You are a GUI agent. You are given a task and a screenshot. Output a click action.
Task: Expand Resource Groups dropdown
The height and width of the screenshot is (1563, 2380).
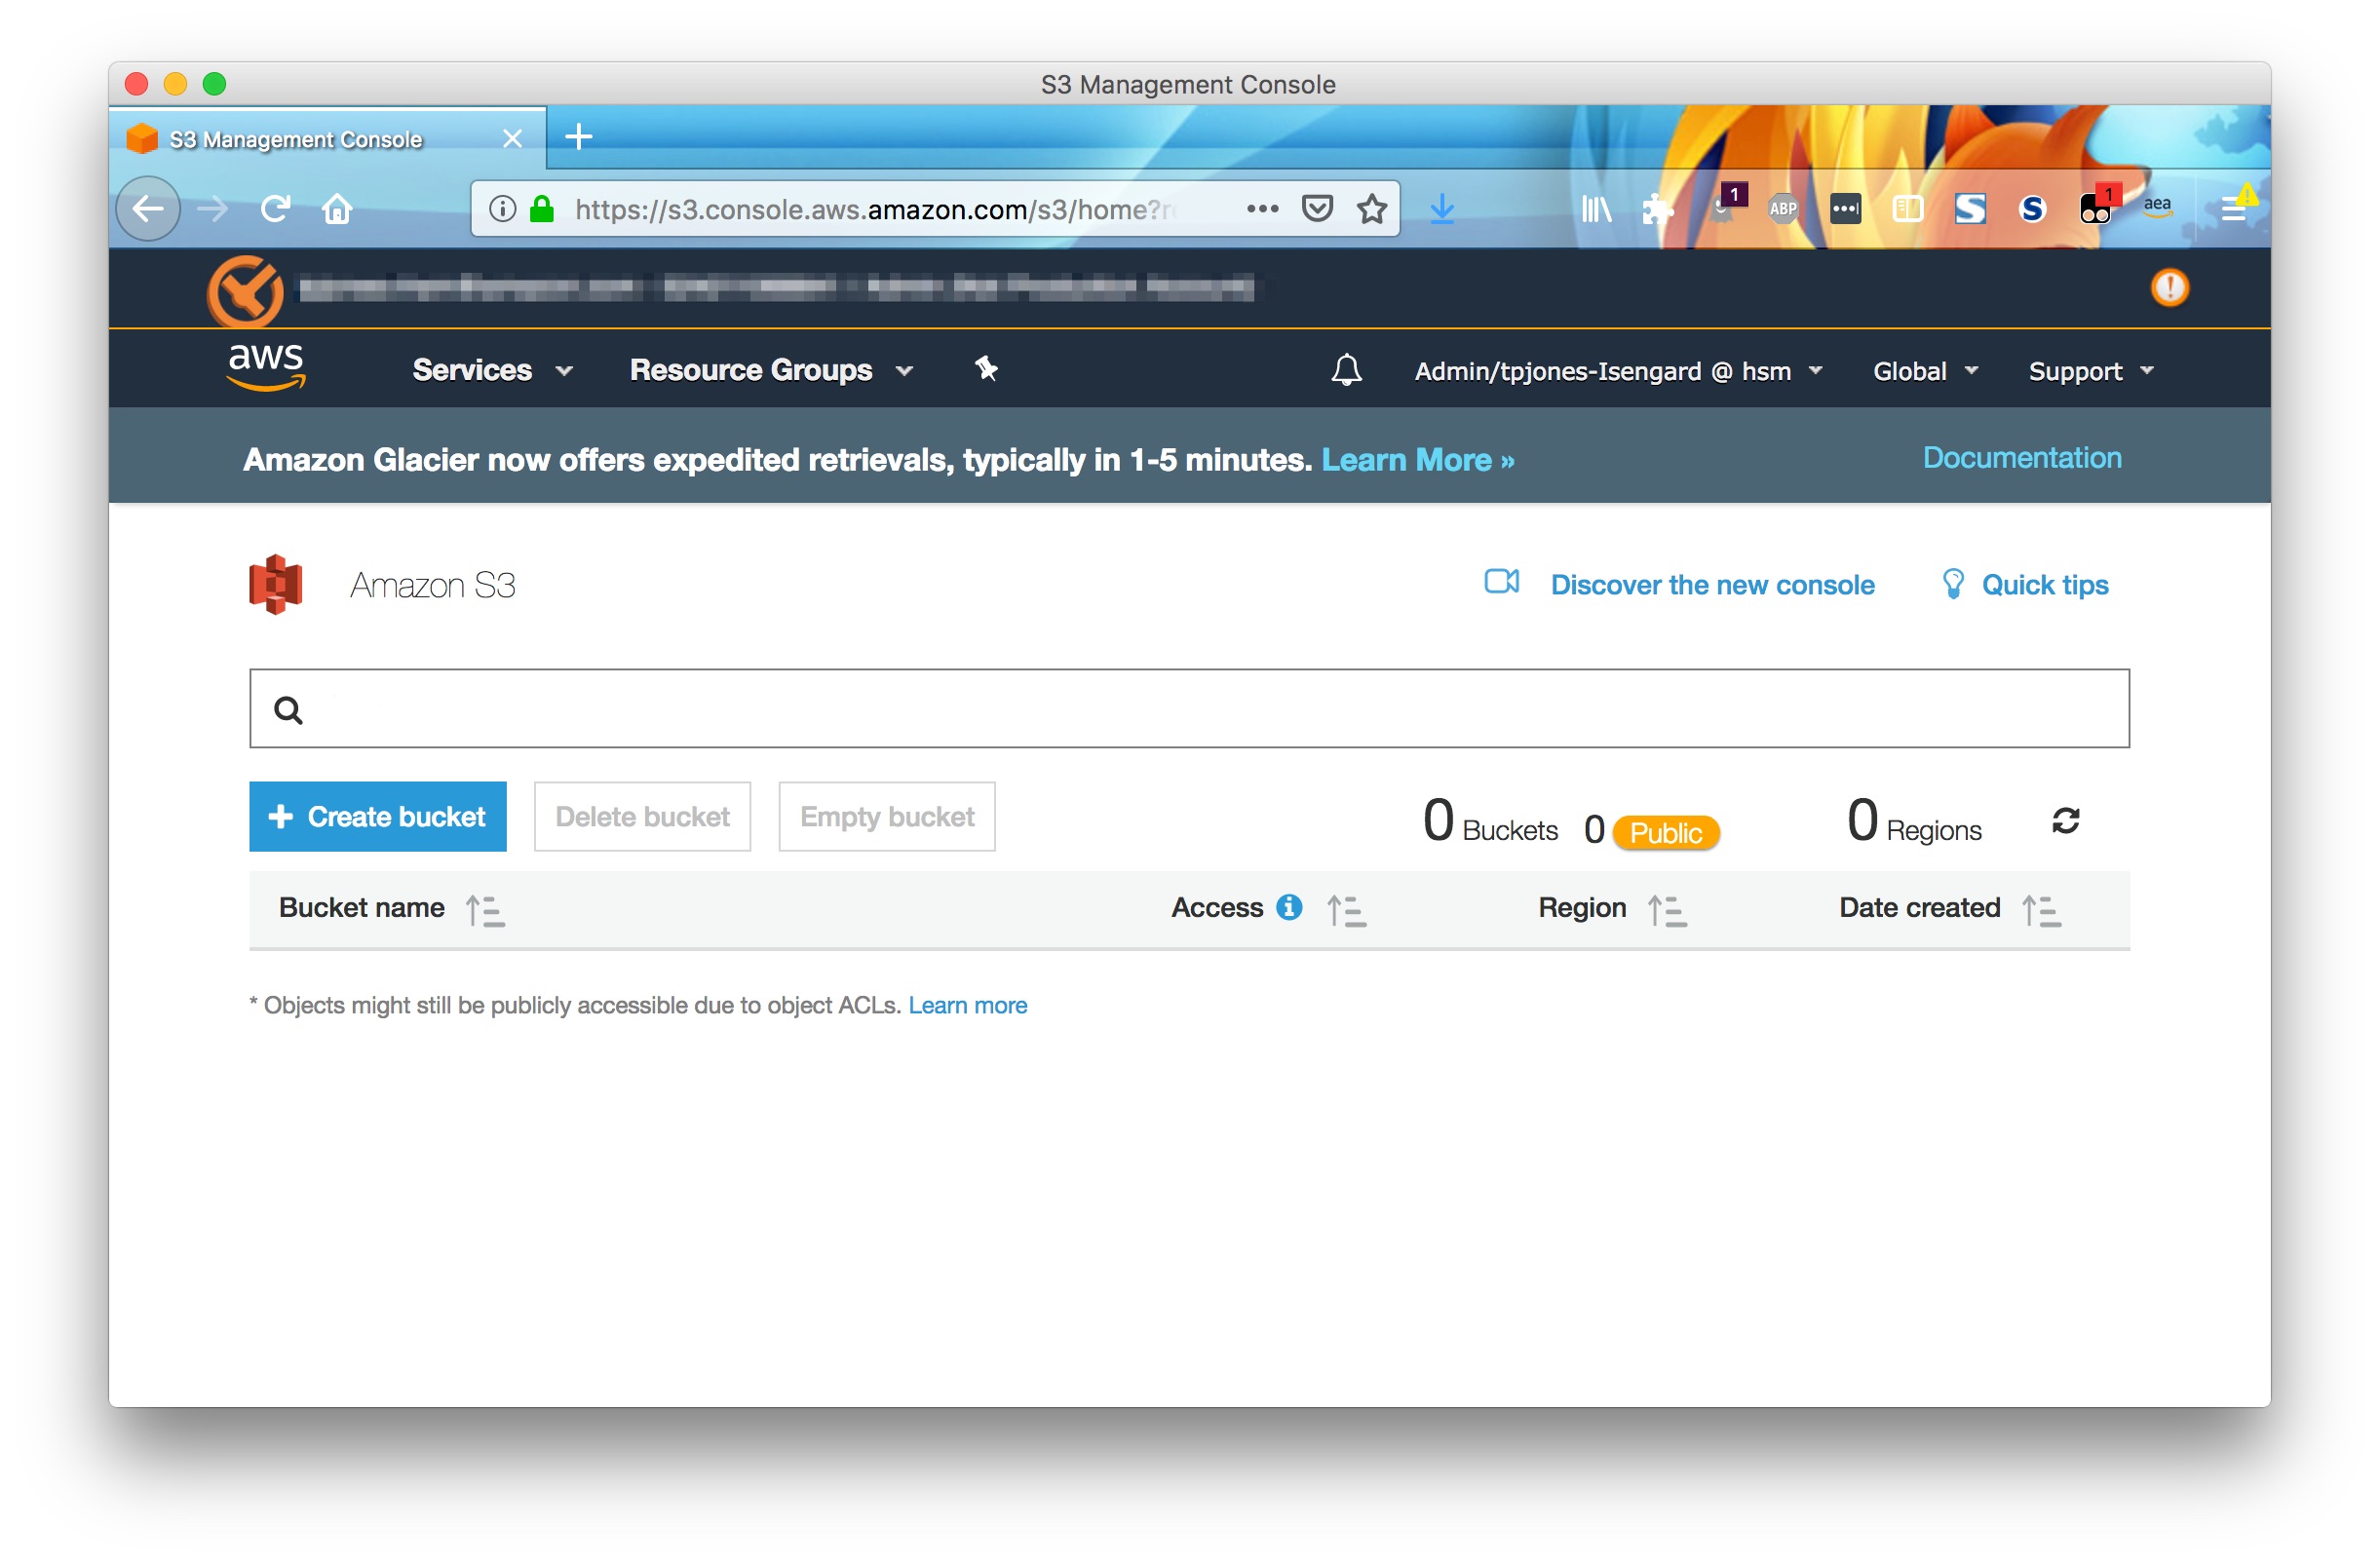tap(771, 370)
